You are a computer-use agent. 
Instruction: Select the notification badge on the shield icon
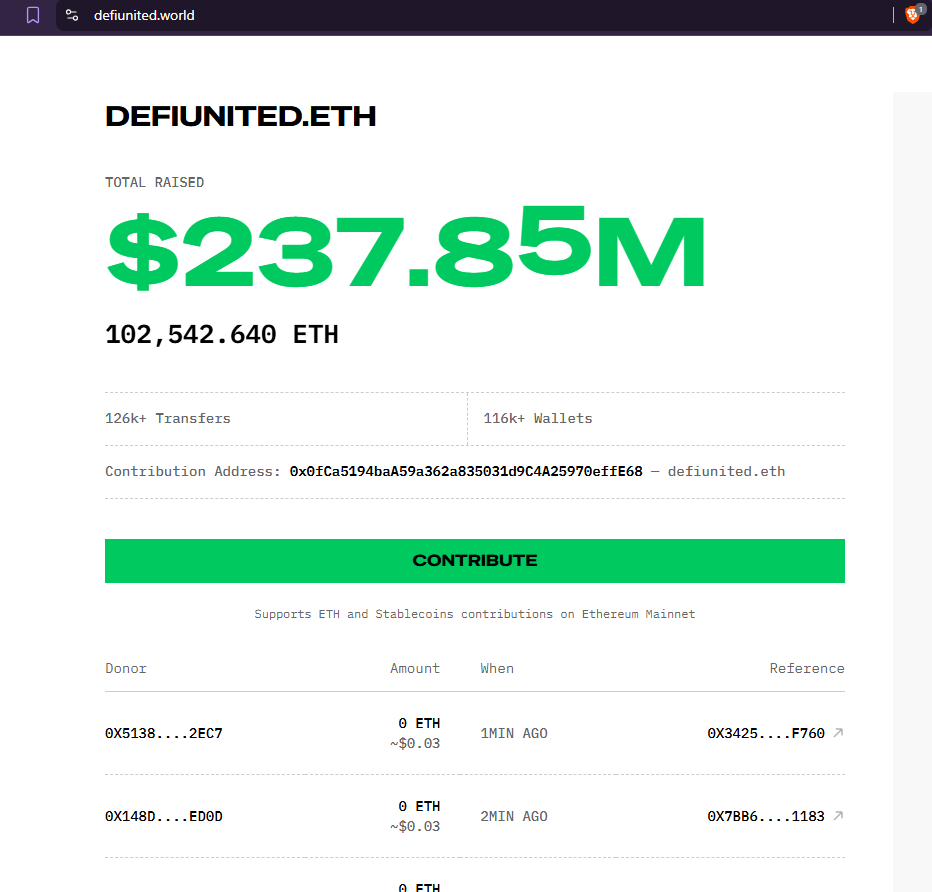[921, 8]
